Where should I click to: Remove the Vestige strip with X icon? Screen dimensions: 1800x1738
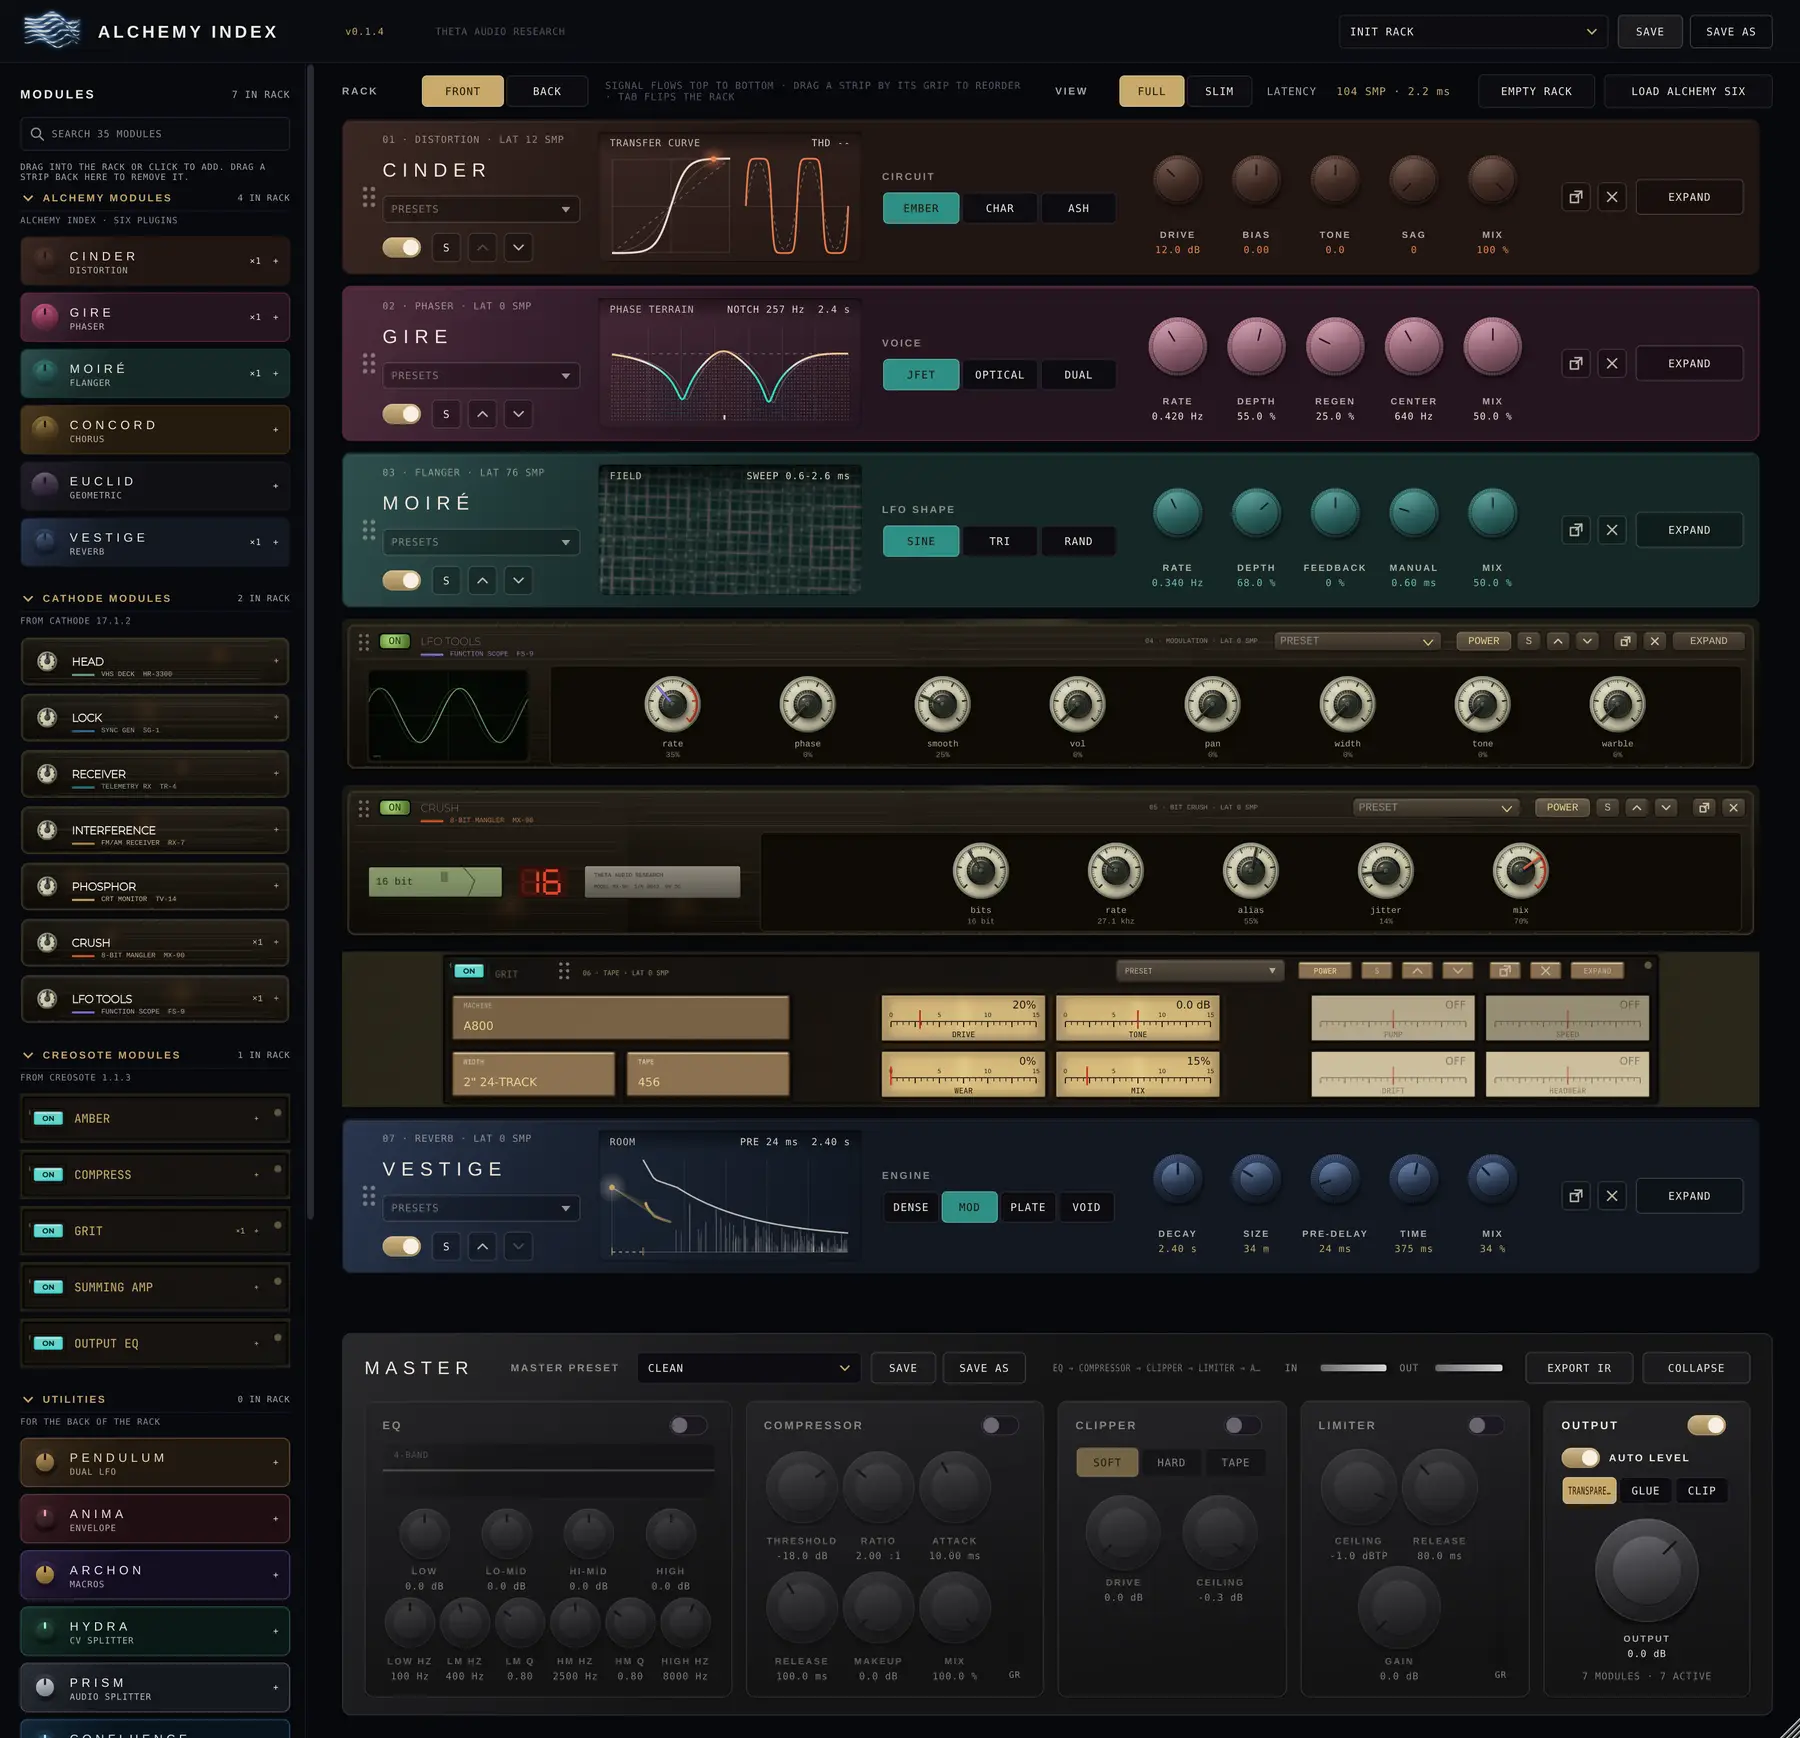tap(1612, 1196)
